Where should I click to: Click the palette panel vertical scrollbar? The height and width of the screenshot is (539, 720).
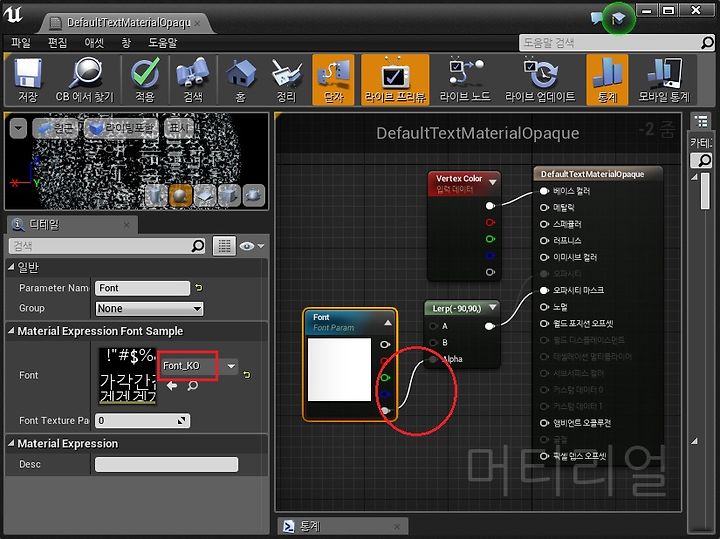[705, 193]
